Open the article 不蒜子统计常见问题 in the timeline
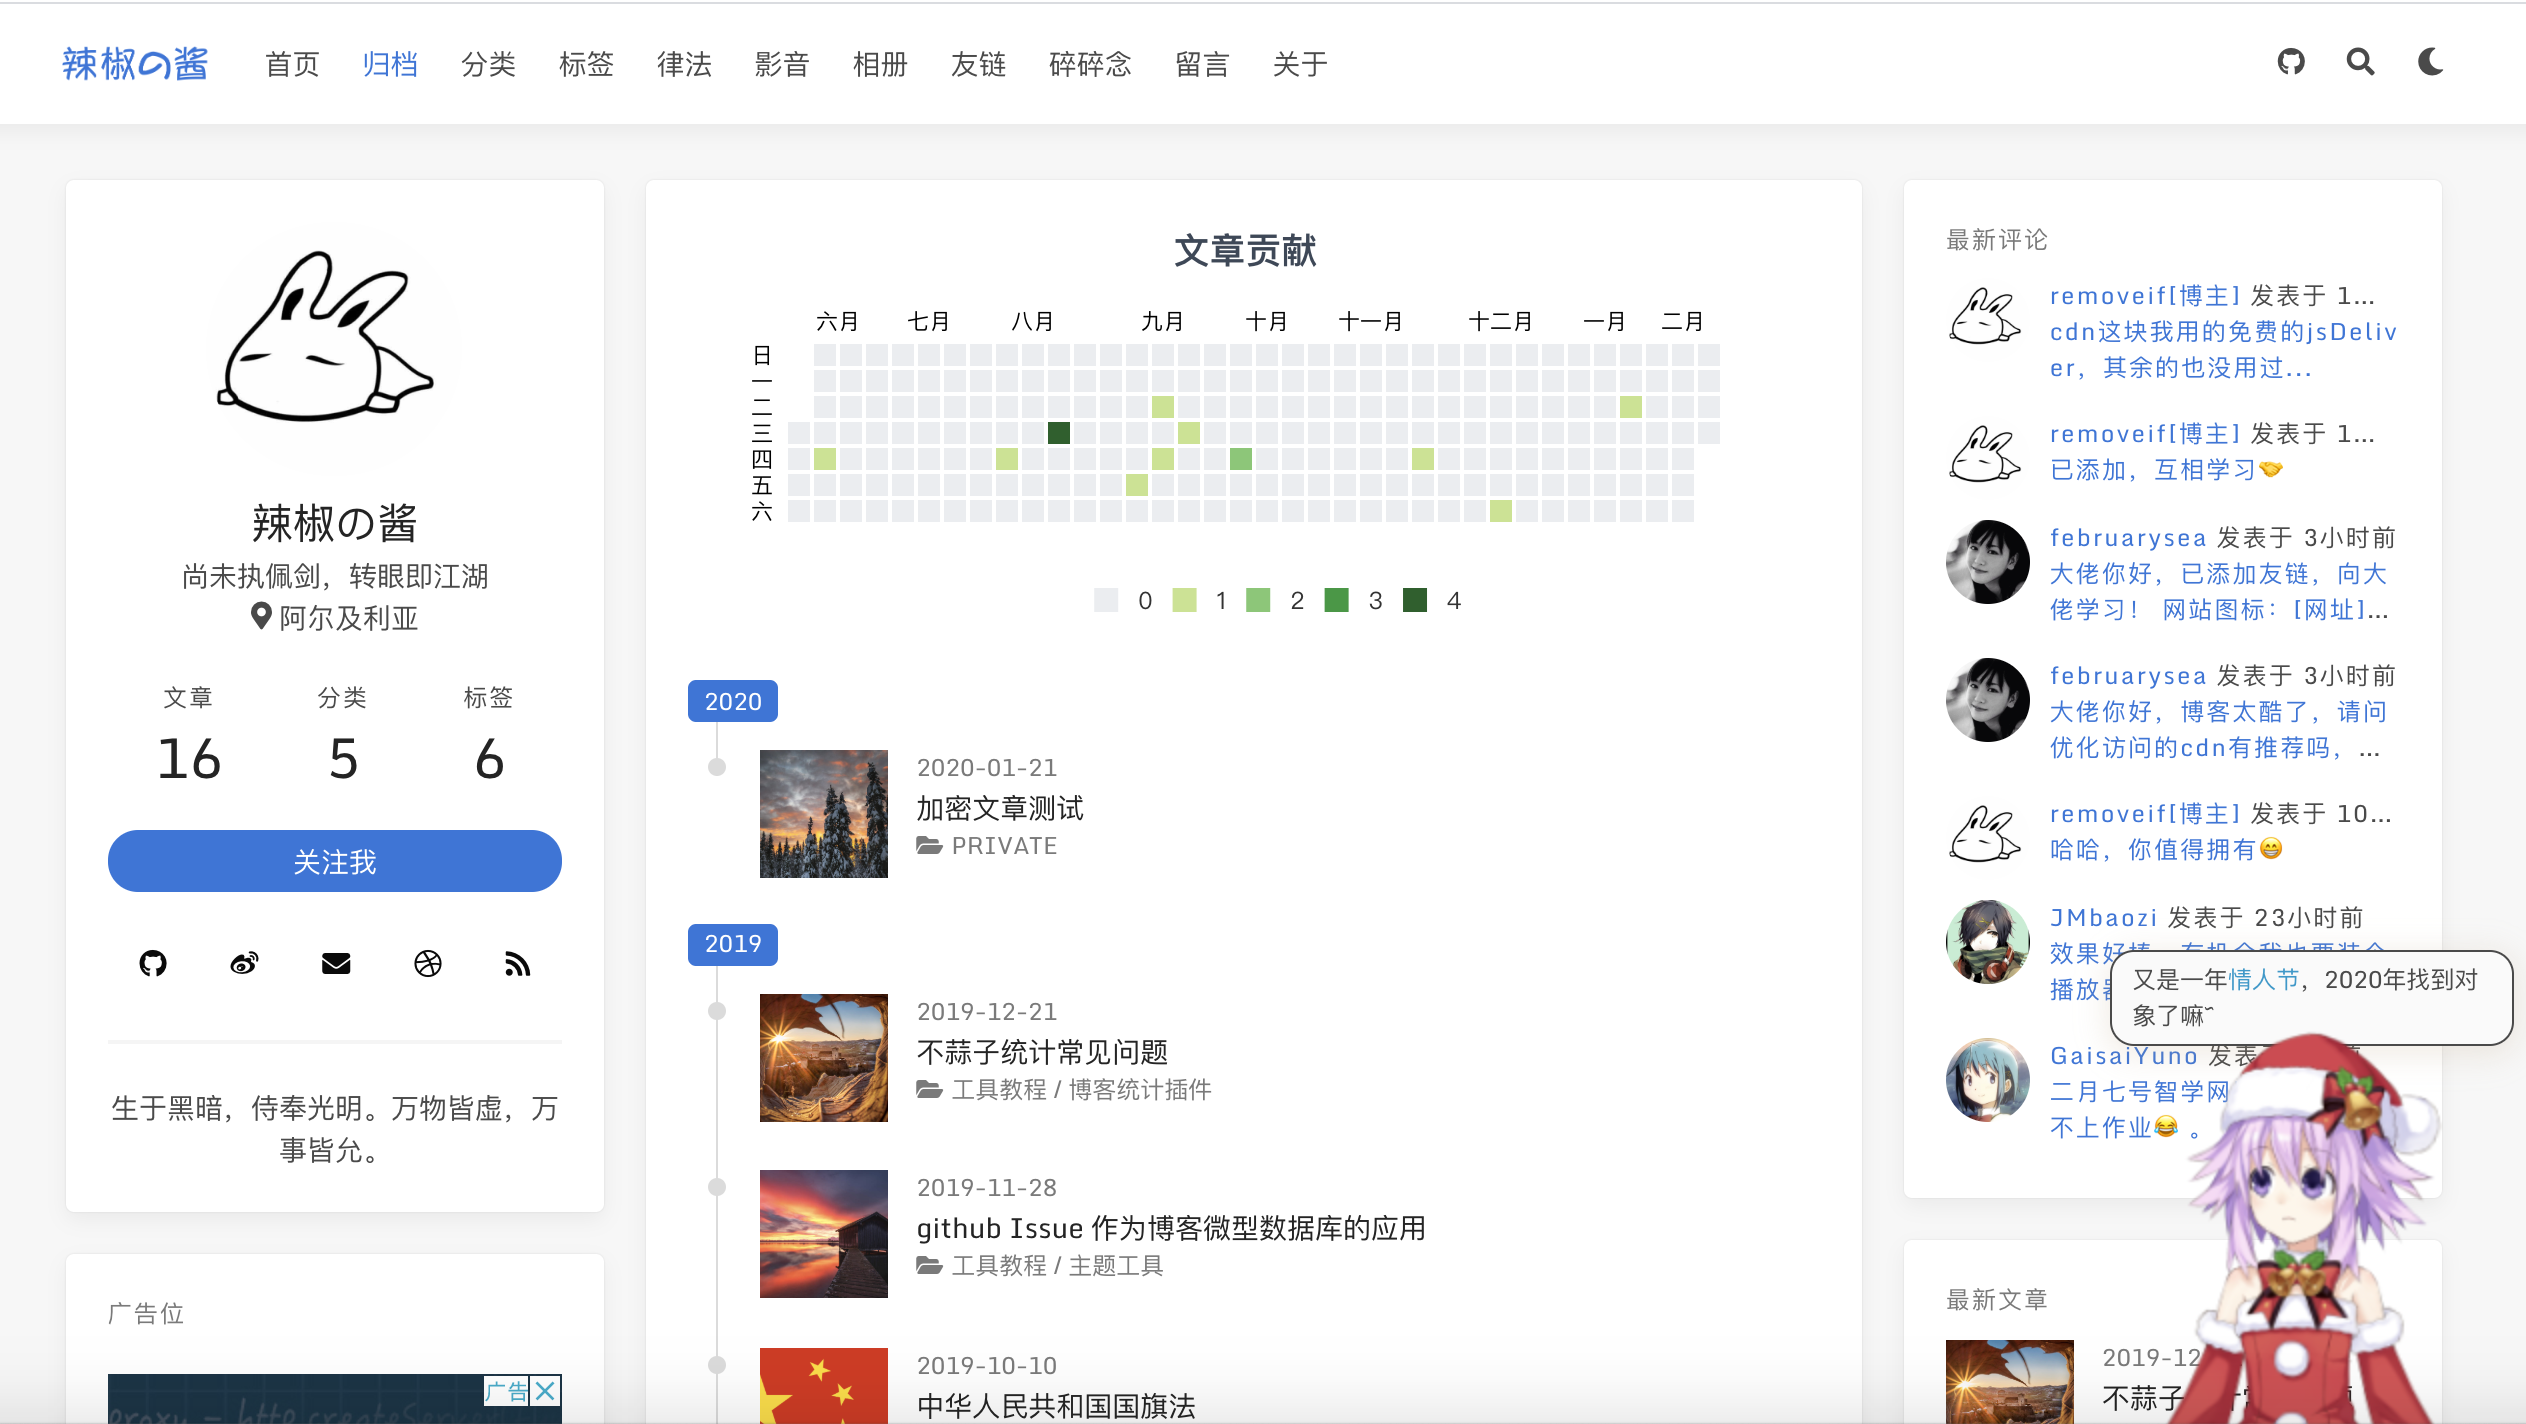This screenshot has height=1424, width=2526. (x=1042, y=1052)
